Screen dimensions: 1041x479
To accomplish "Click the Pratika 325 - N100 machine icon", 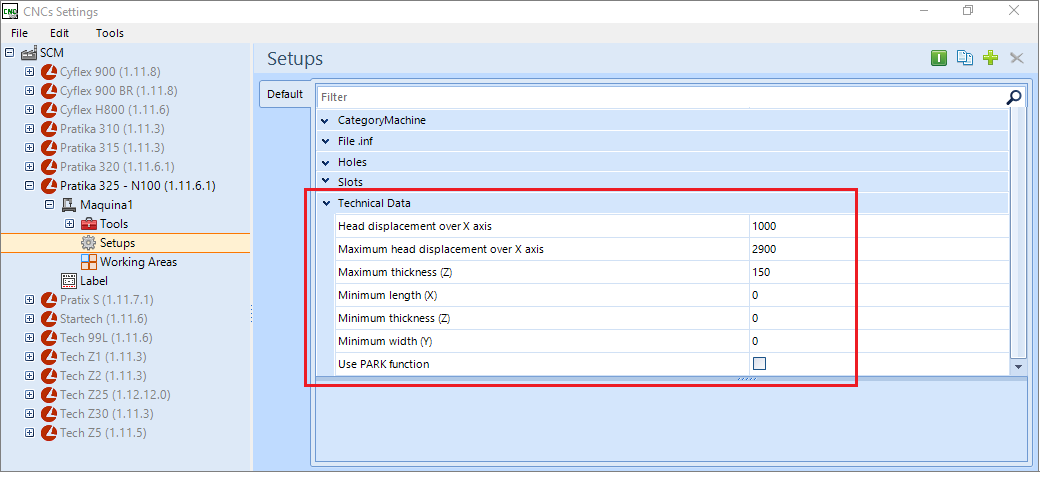I will tap(49, 186).
